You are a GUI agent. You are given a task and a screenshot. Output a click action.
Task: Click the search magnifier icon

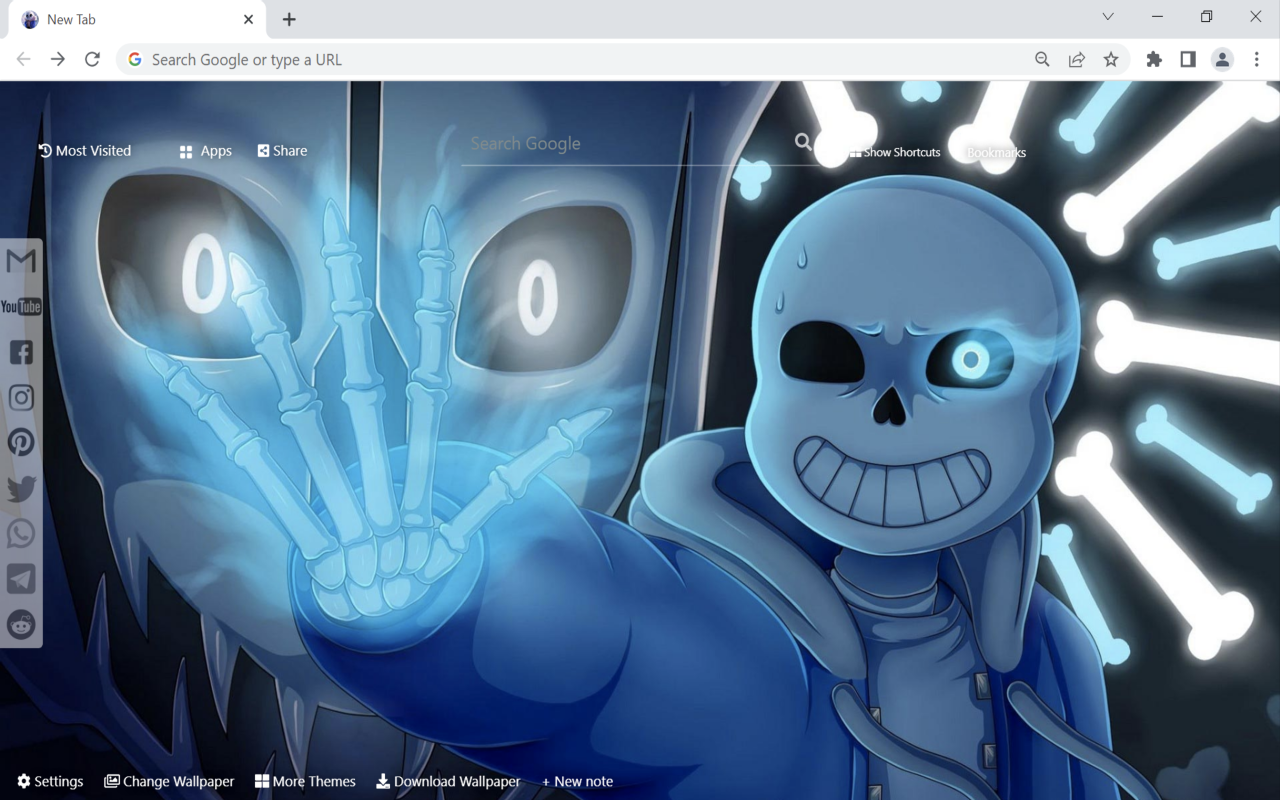[803, 142]
